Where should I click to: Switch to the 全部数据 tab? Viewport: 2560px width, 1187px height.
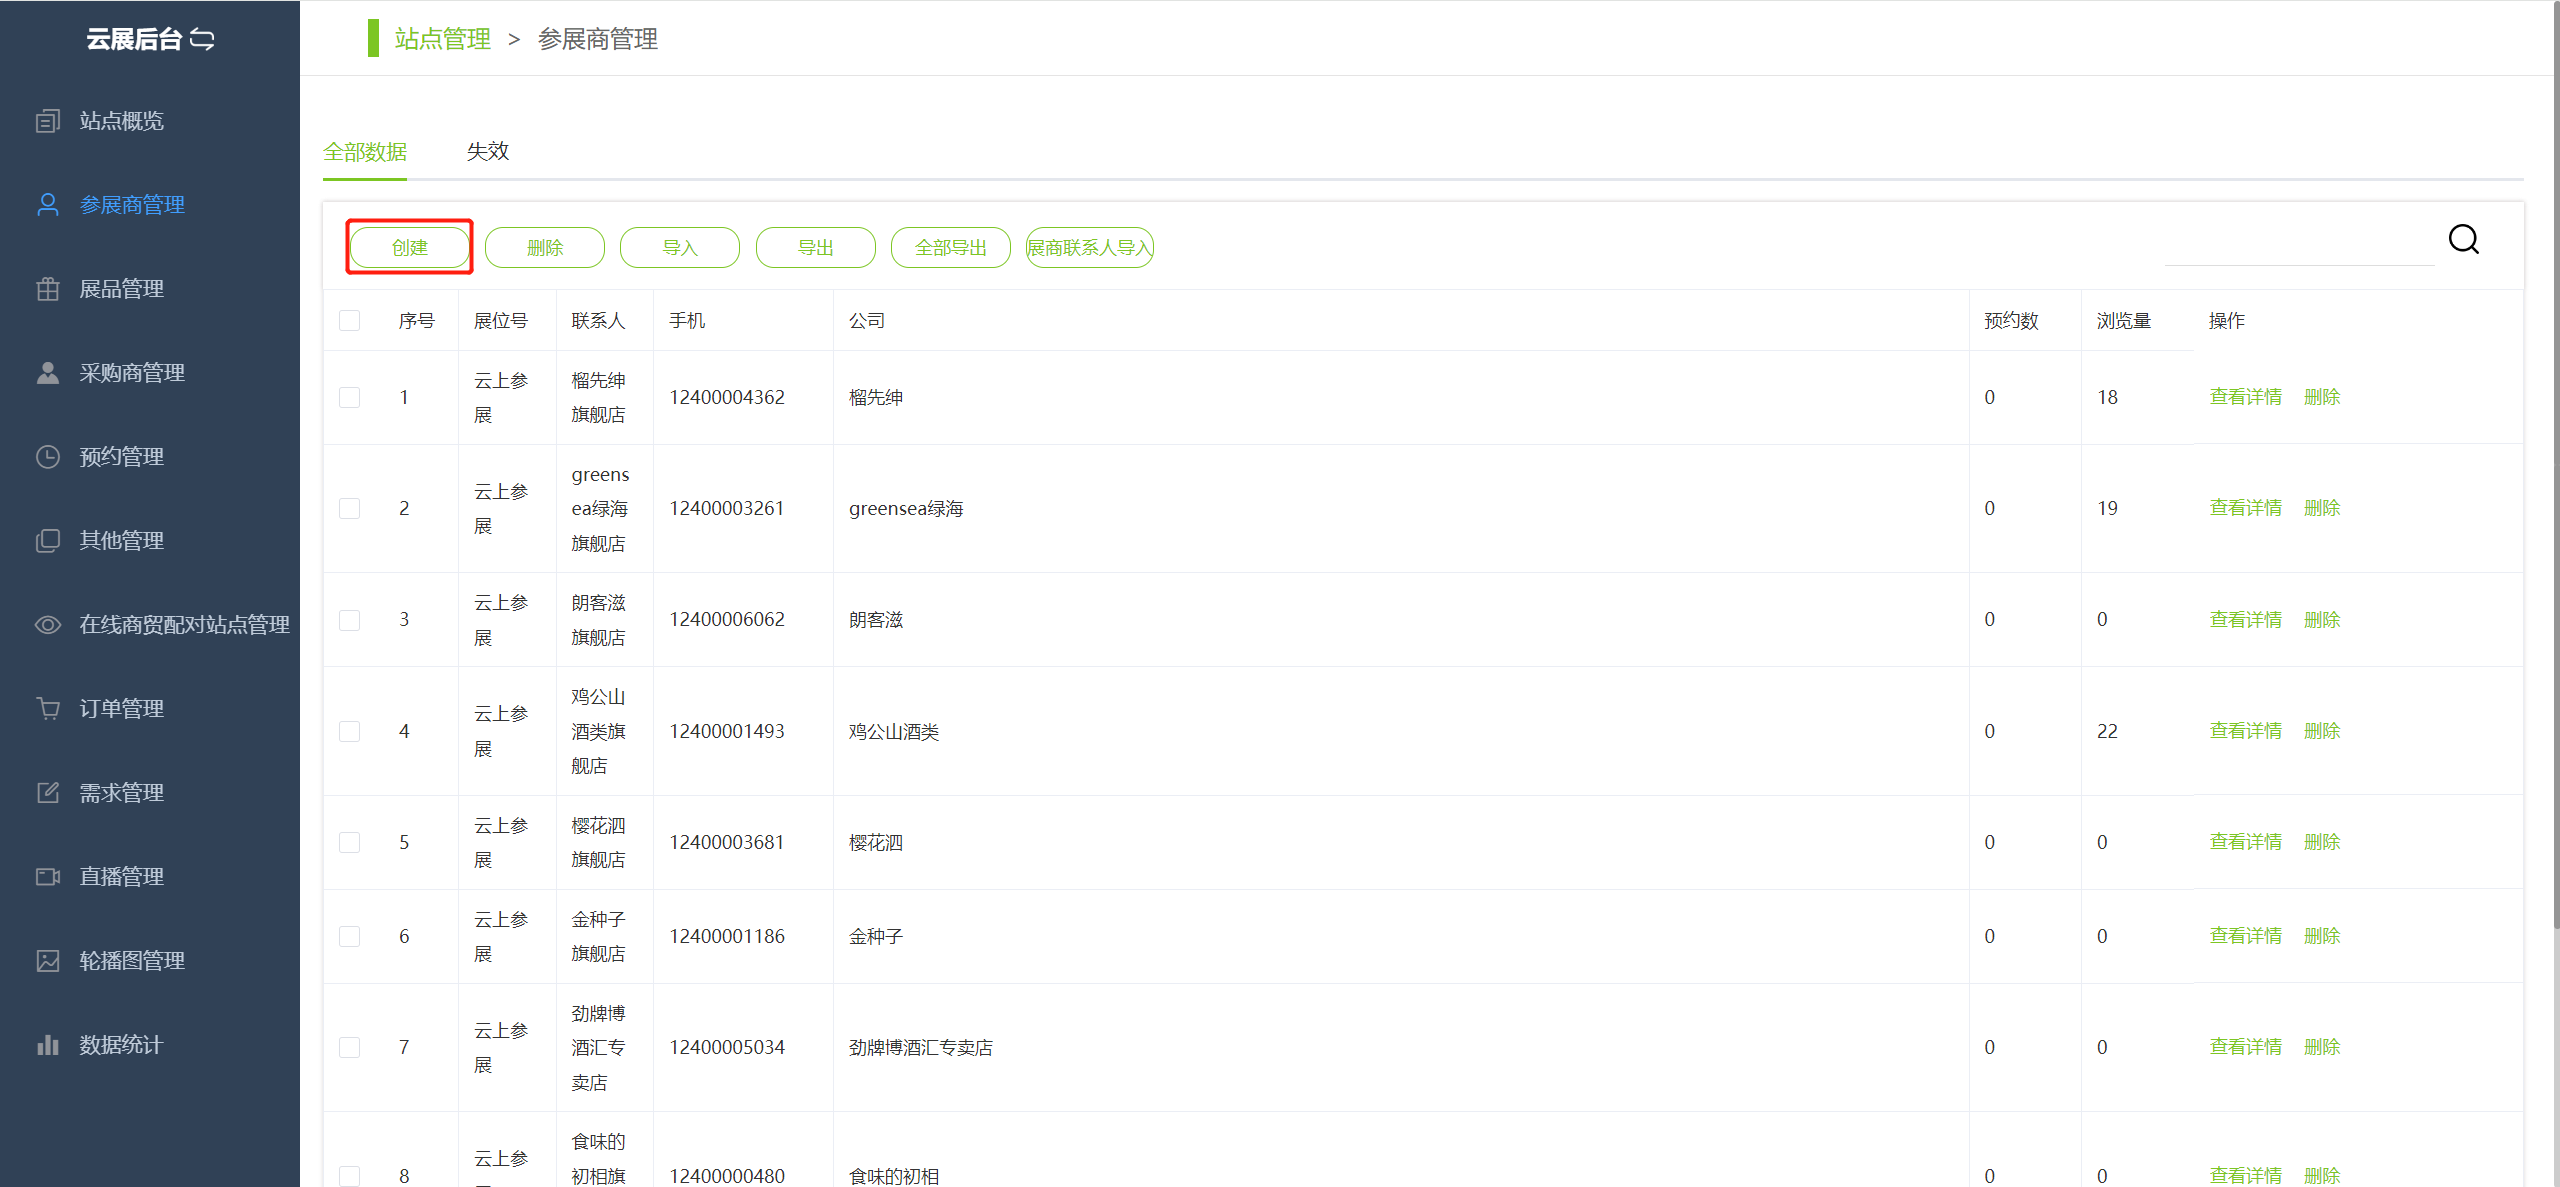click(365, 152)
